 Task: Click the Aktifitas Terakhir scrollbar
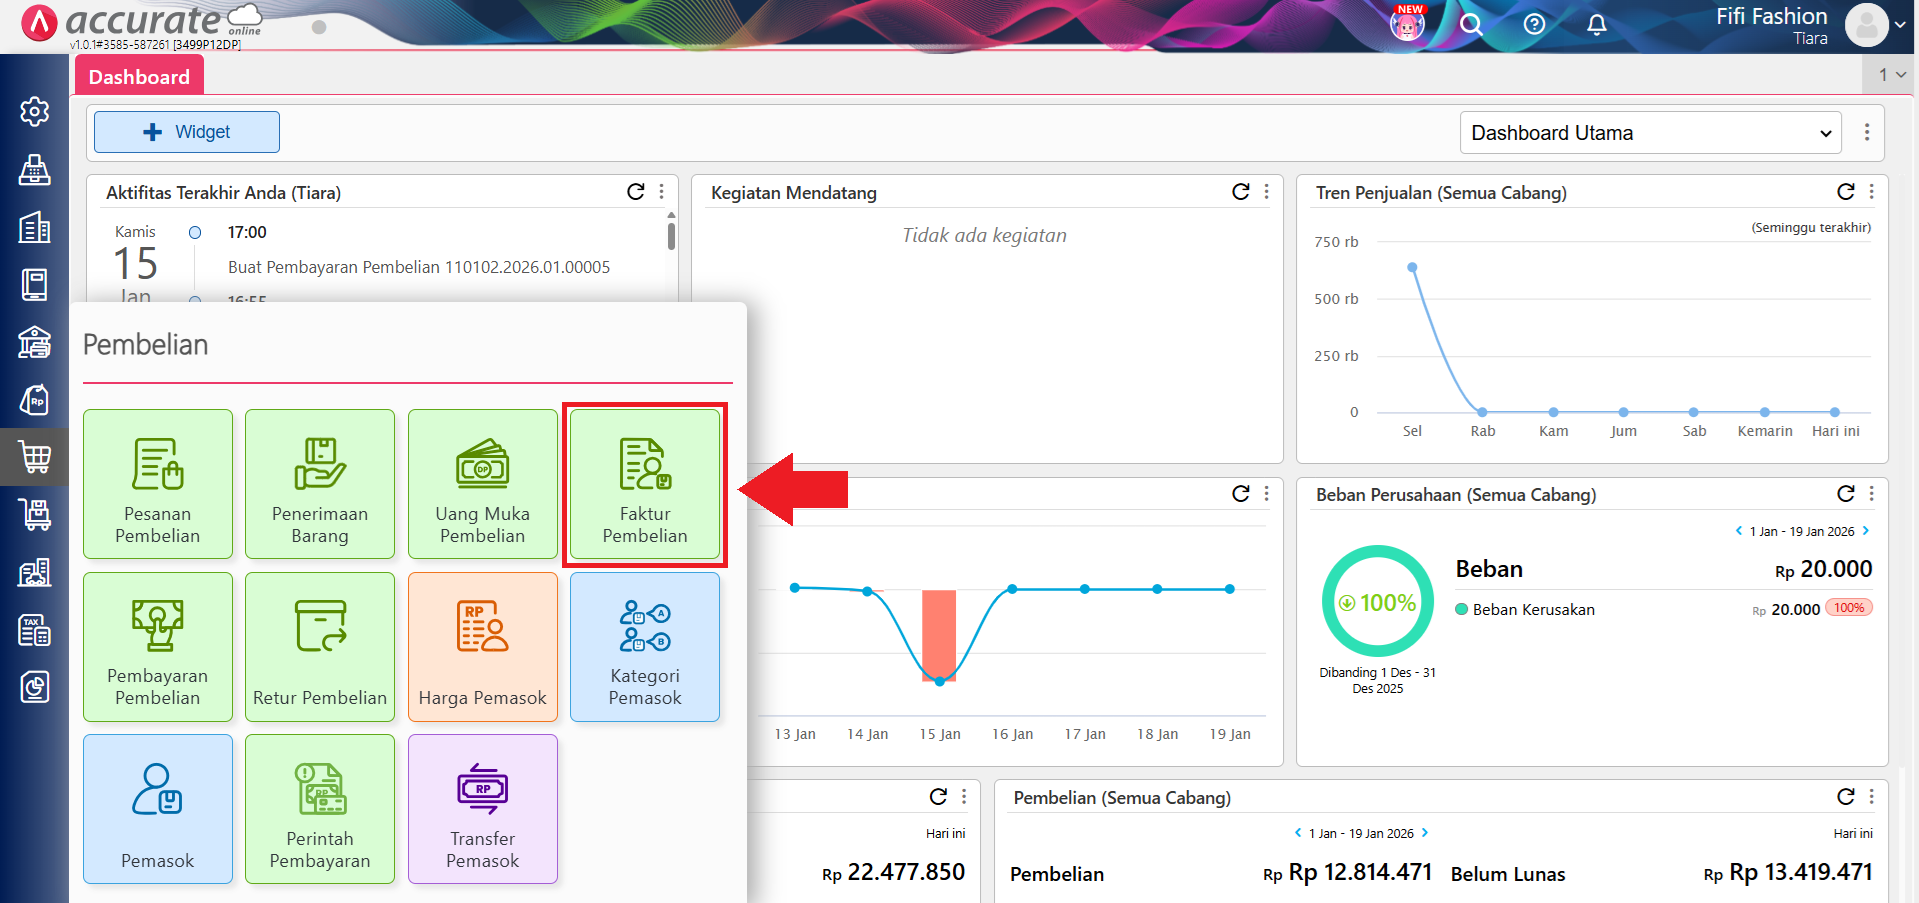click(x=671, y=236)
